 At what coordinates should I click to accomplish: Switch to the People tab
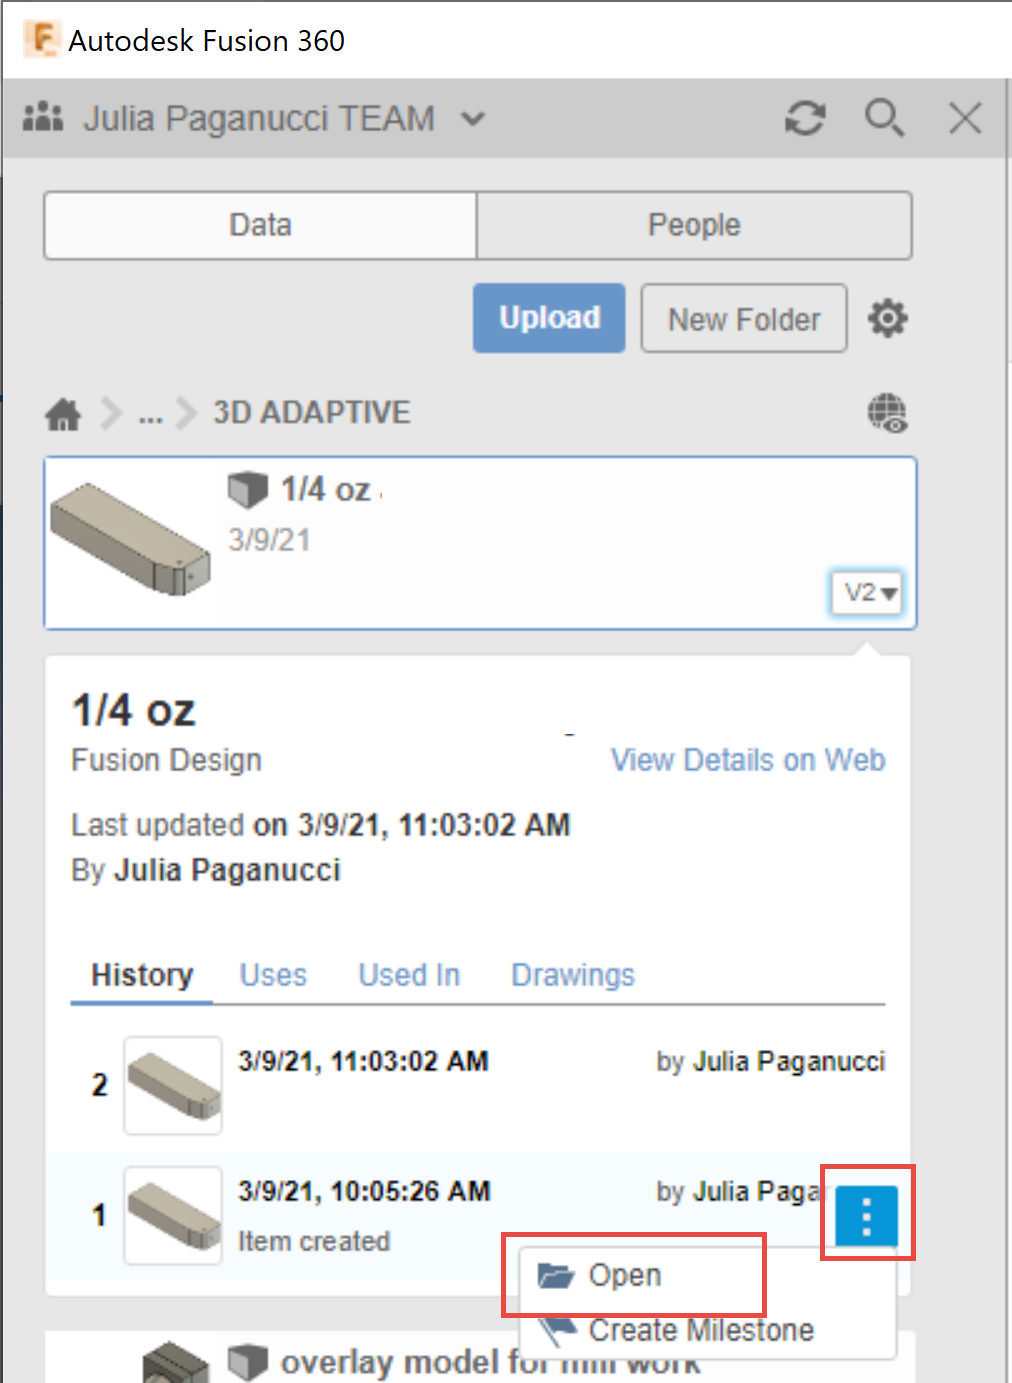coord(694,225)
